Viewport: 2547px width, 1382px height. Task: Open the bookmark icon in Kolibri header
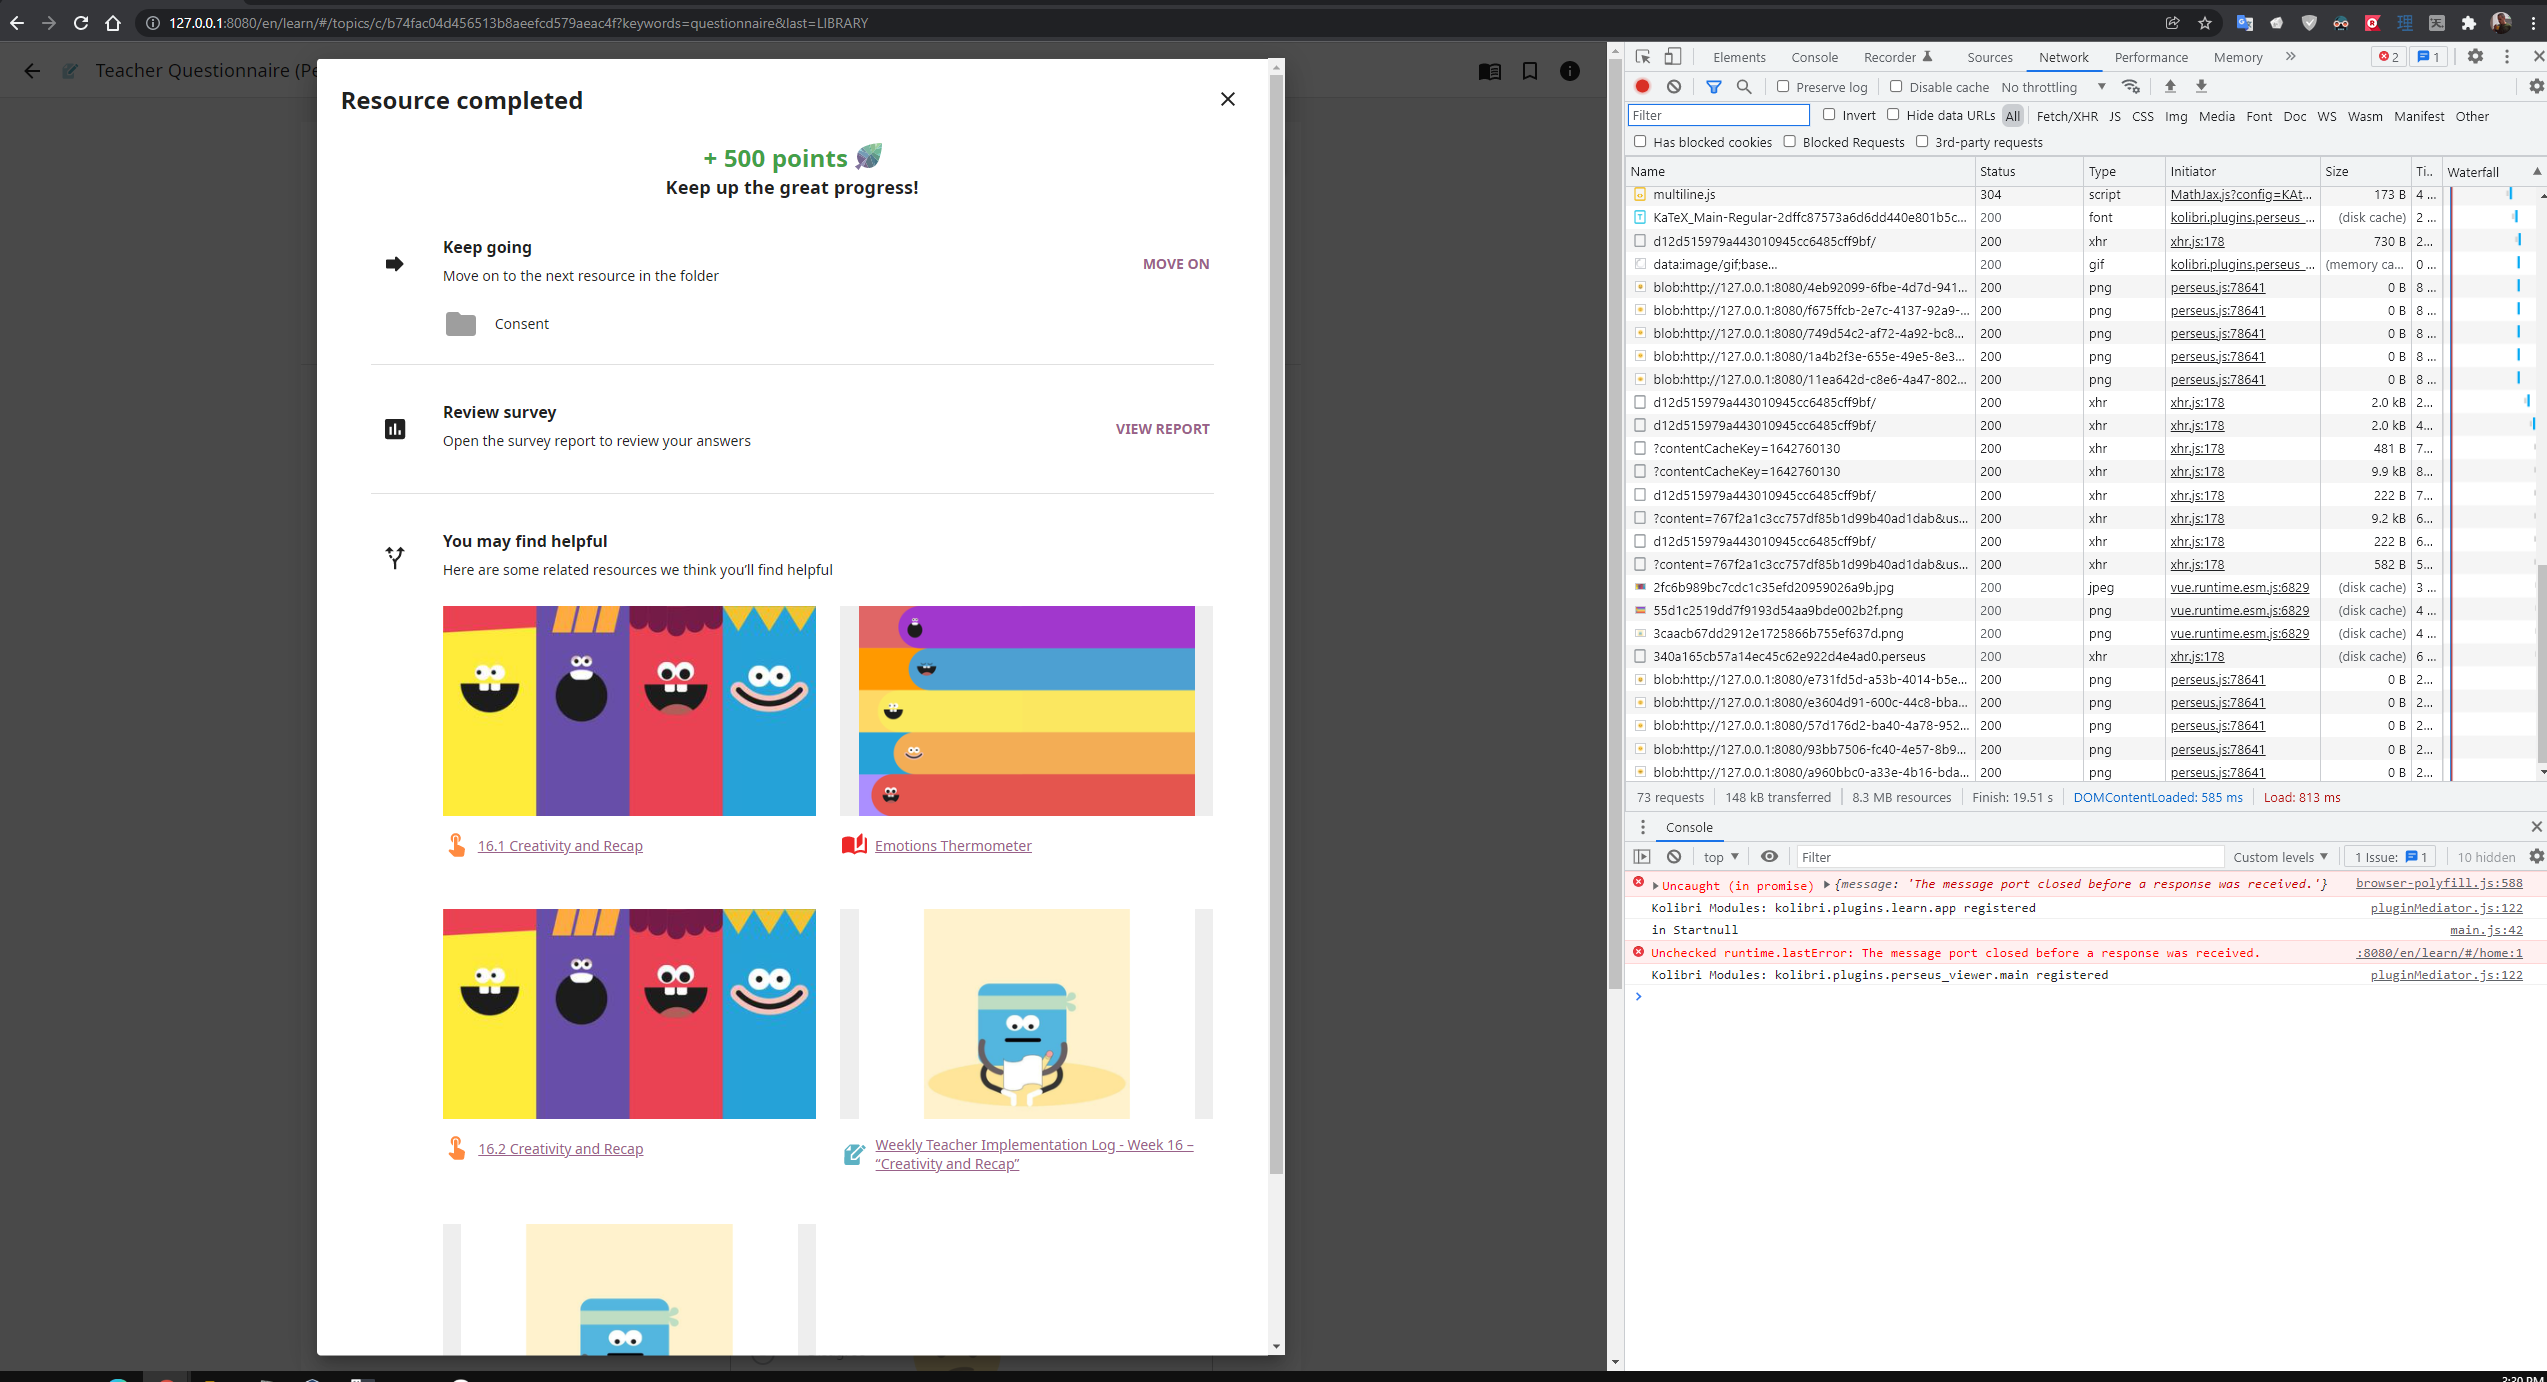click(1530, 71)
